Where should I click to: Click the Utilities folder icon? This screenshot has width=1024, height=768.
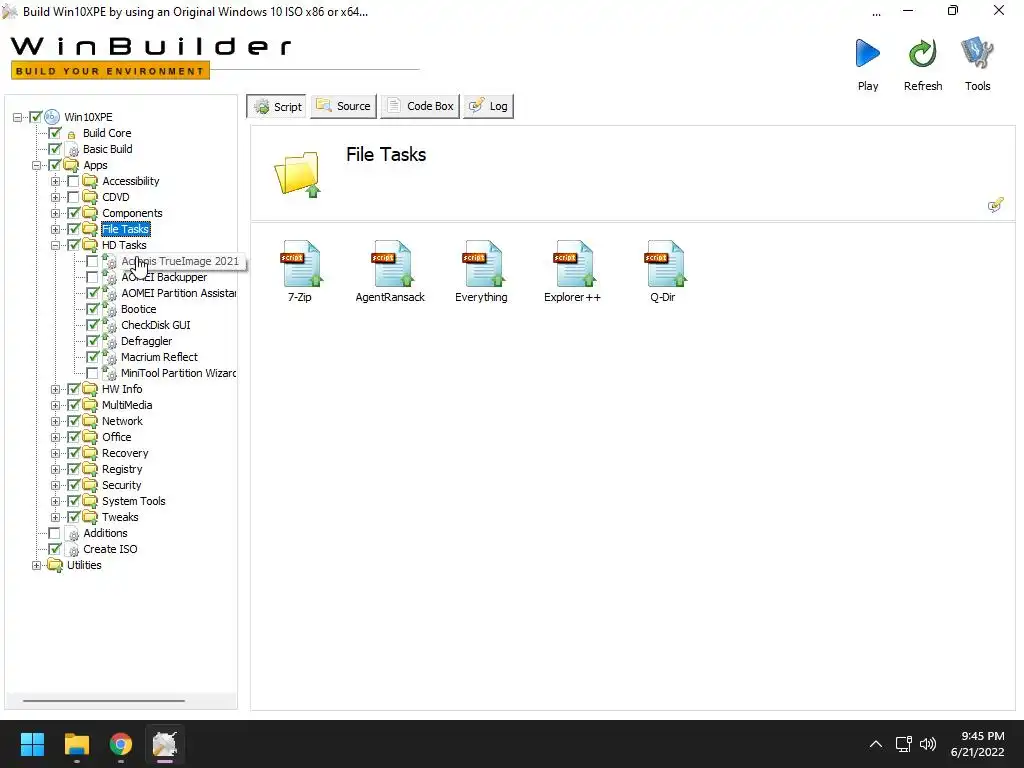(x=55, y=565)
